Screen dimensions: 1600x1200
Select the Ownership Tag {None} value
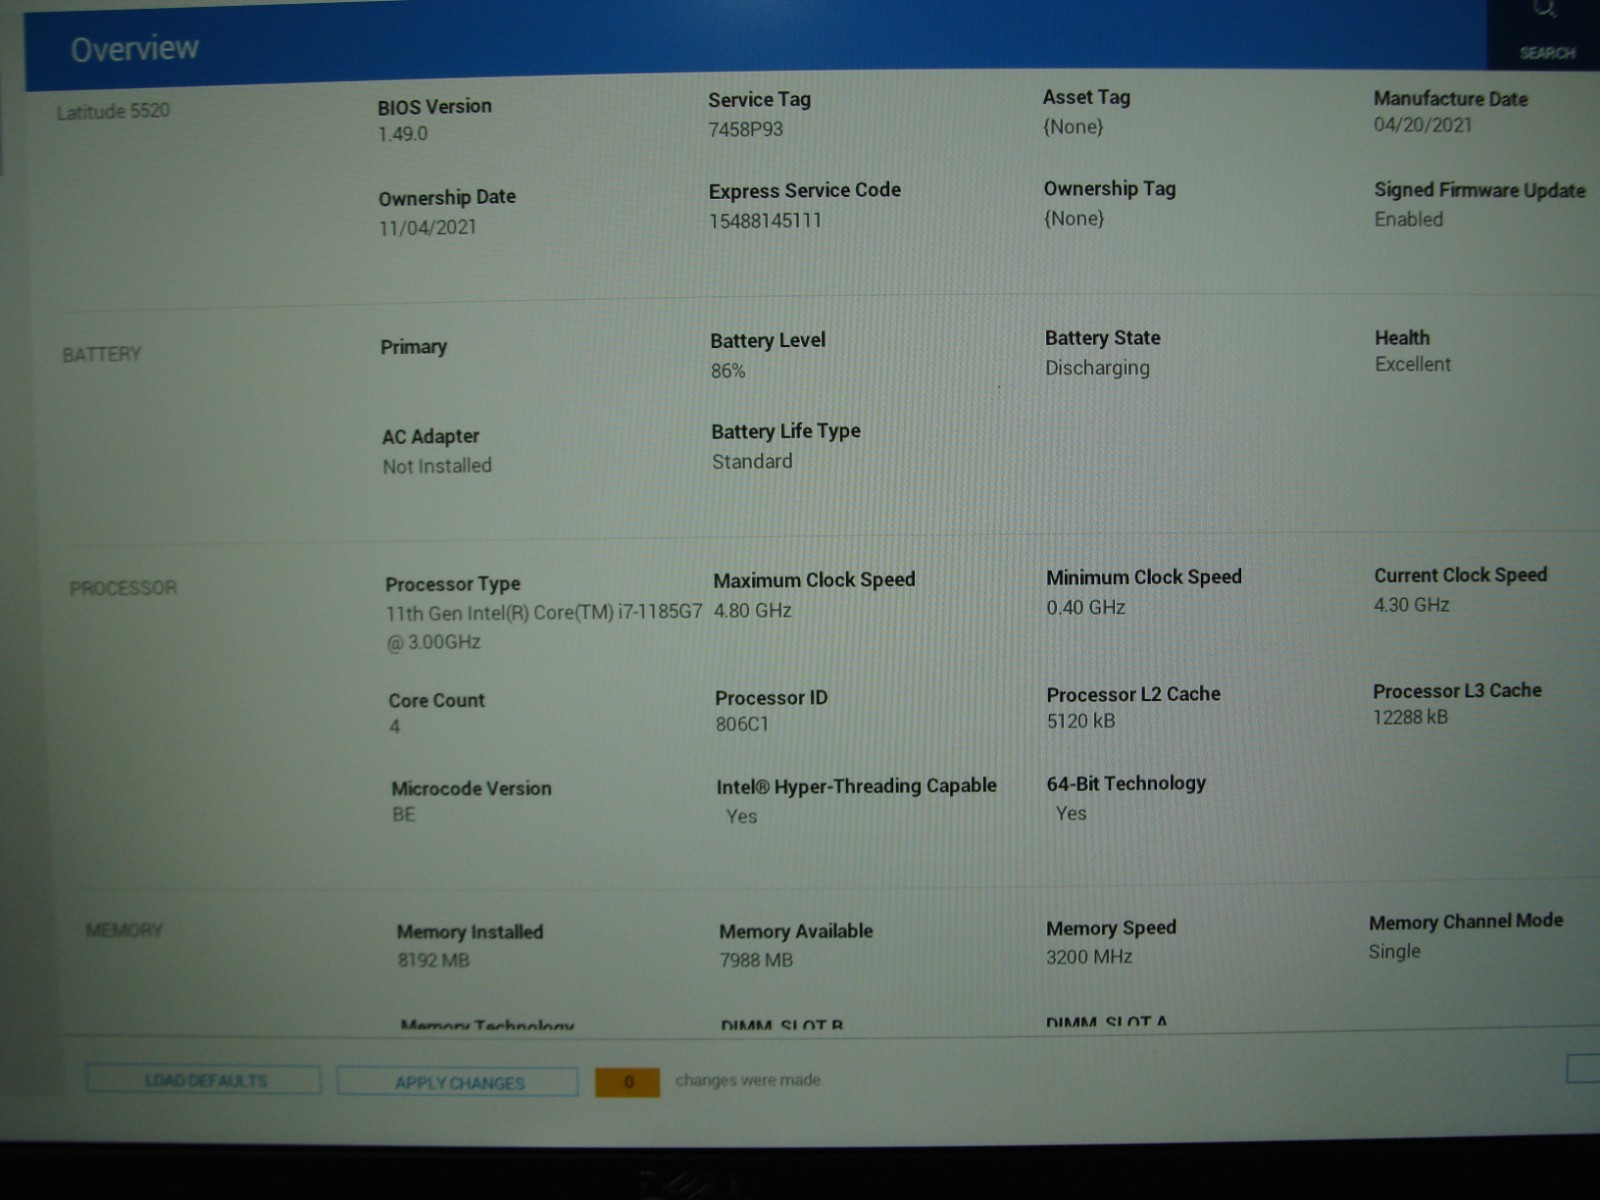(x=1074, y=218)
